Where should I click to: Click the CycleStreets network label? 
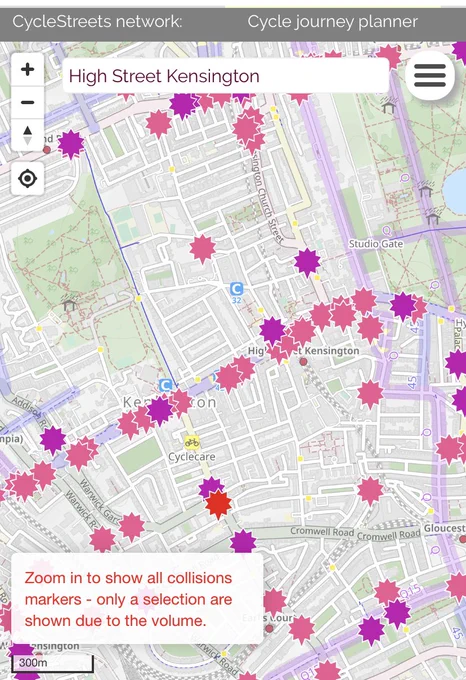point(97,21)
